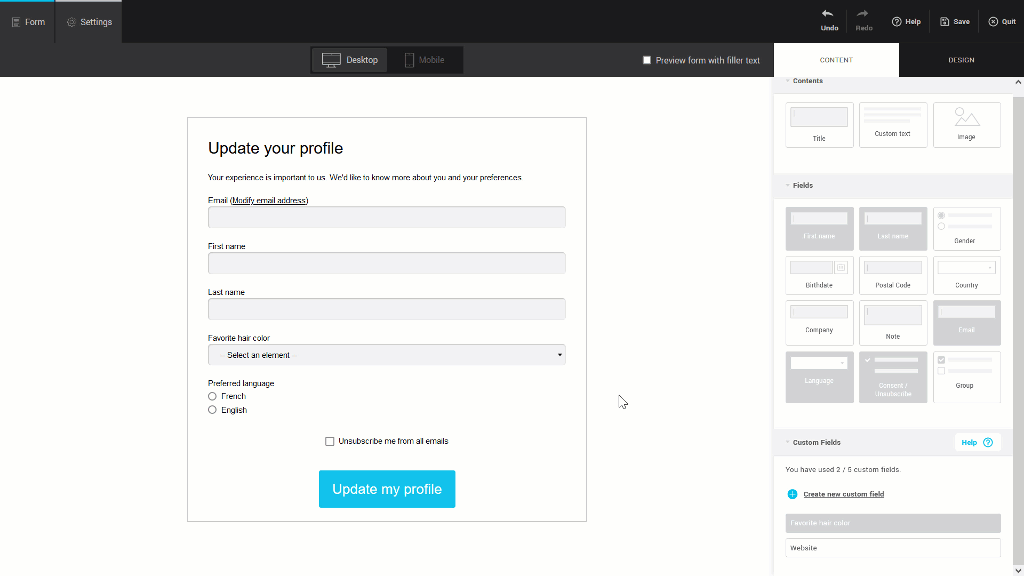Add an Image content block
Image resolution: width=1024 pixels, height=576 pixels.
coord(966,124)
